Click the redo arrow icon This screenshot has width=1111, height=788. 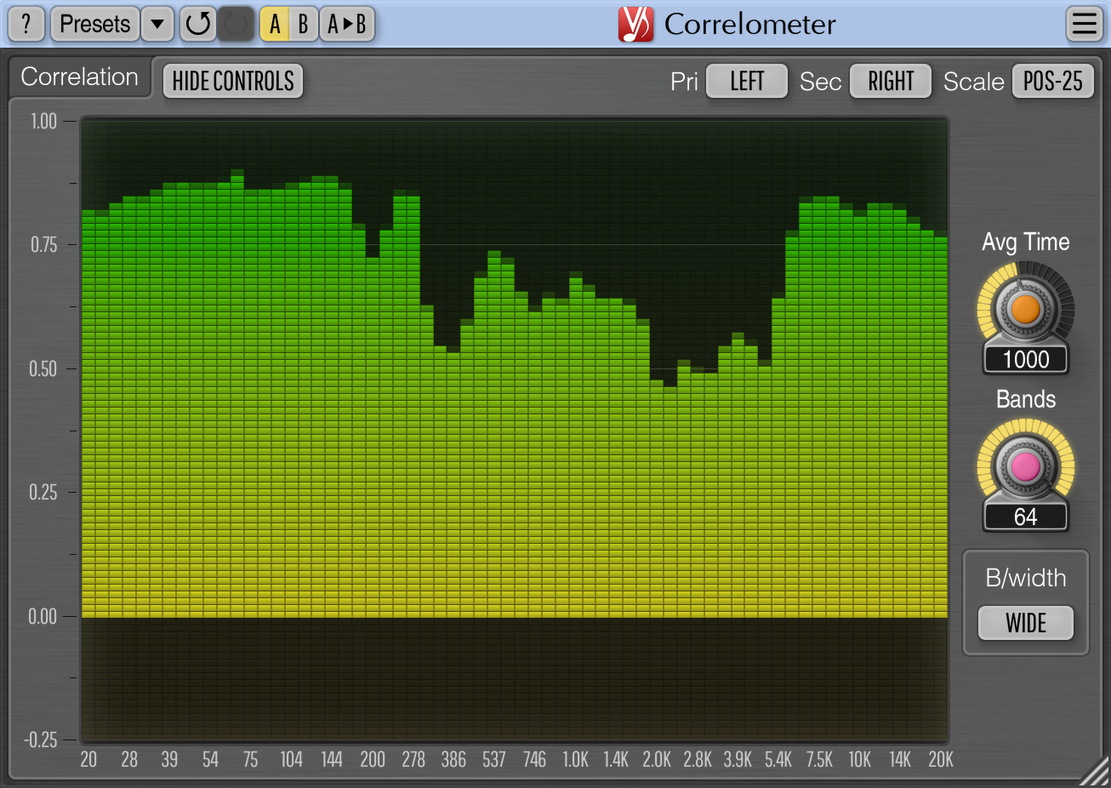[236, 24]
